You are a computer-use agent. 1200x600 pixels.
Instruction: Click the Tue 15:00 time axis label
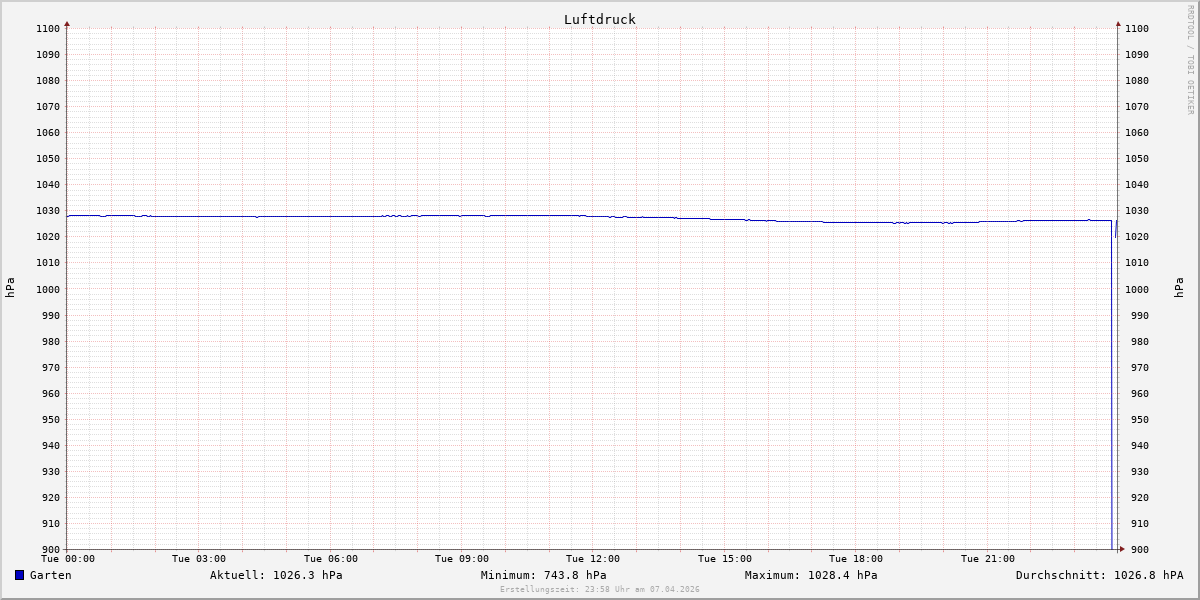(725, 559)
